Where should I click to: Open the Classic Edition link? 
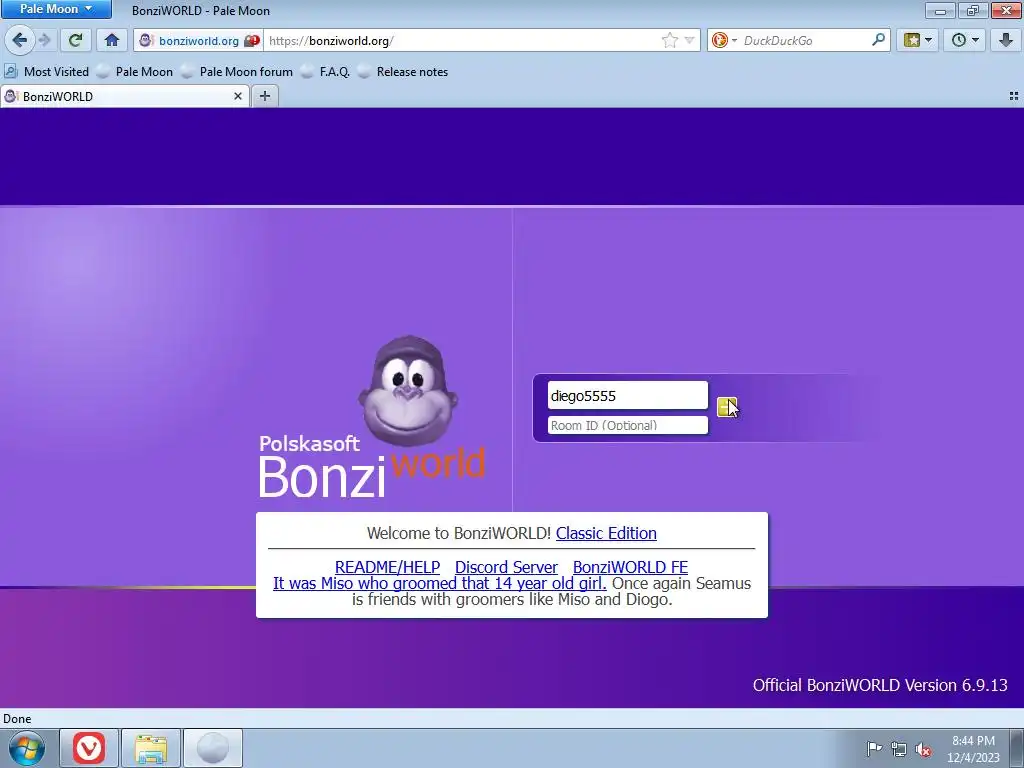click(606, 533)
